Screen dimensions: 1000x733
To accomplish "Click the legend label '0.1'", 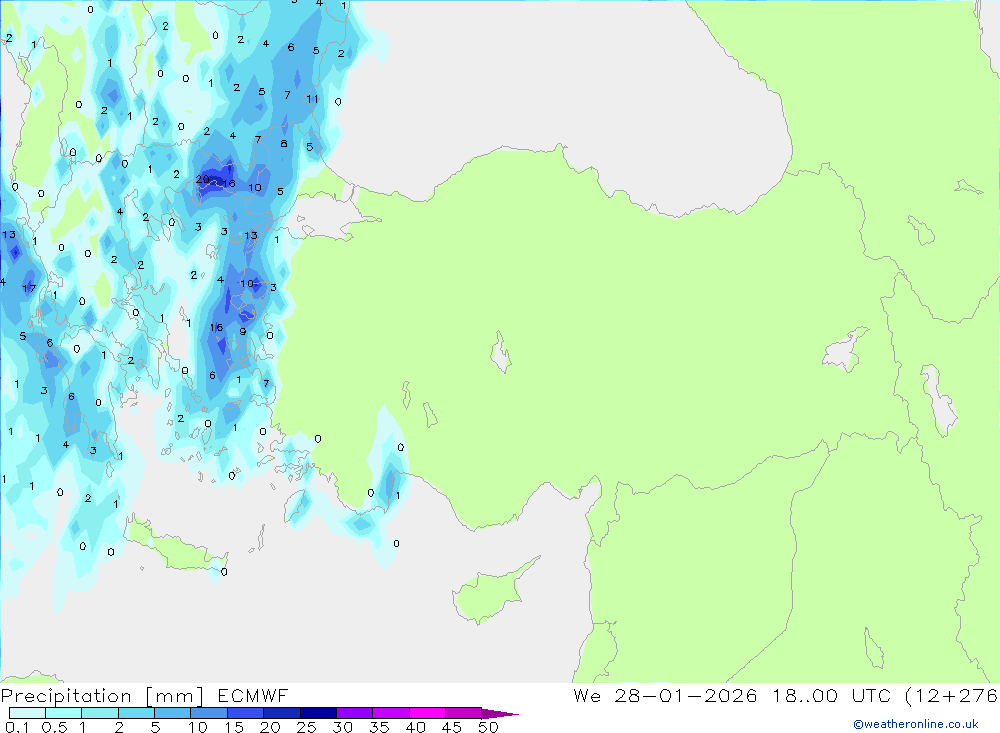I will pos(17,727).
